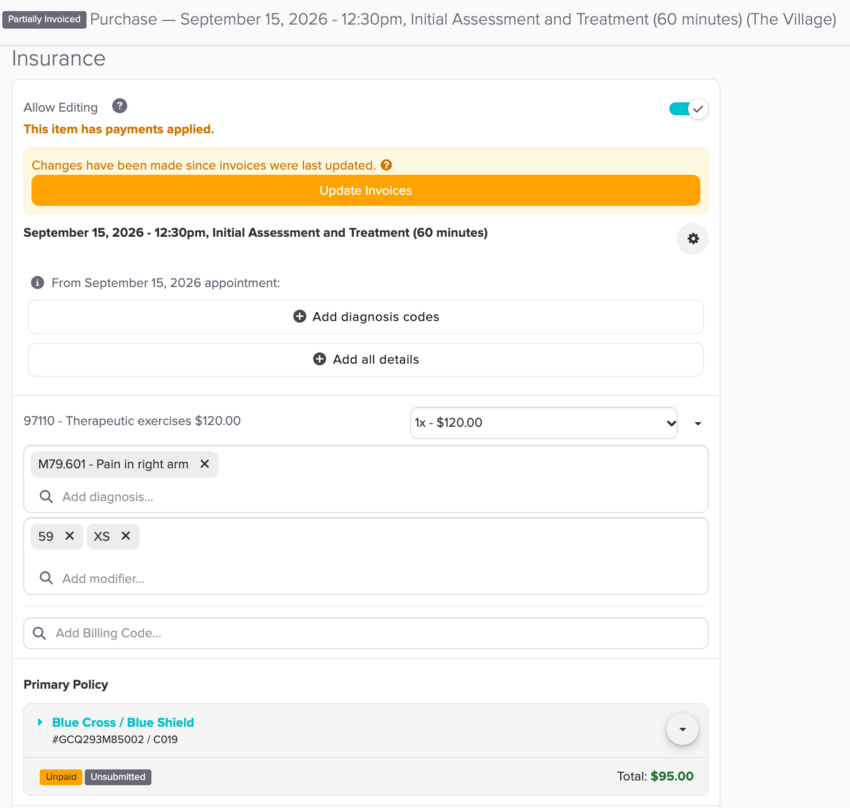Remove the M79.601 Pain in right arm diagnosis
Viewport: 850px width, 808px height.
pos(204,464)
